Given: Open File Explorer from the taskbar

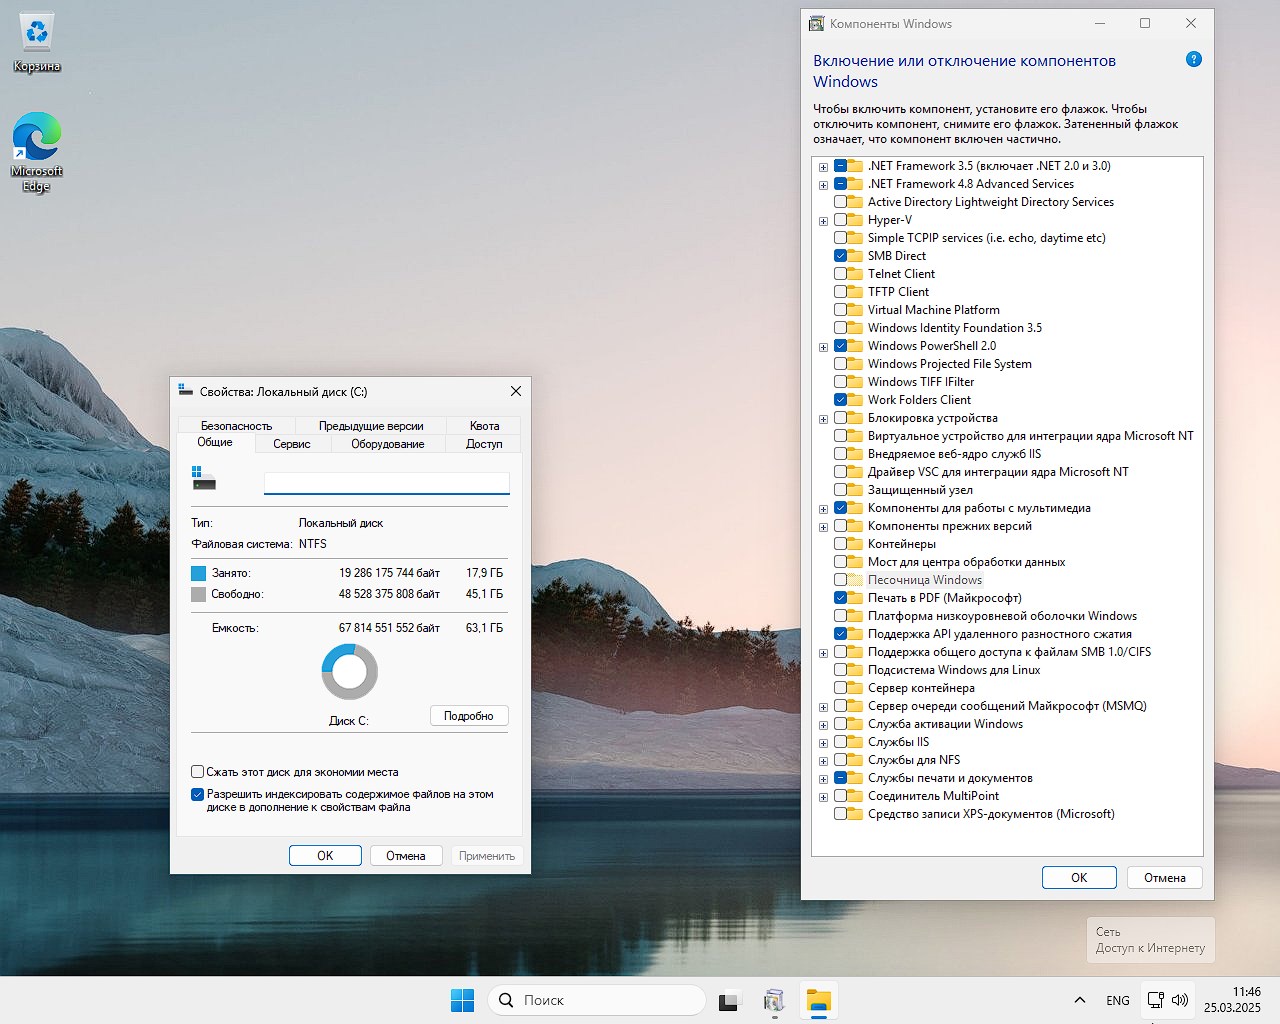Looking at the screenshot, I should coord(818,1000).
